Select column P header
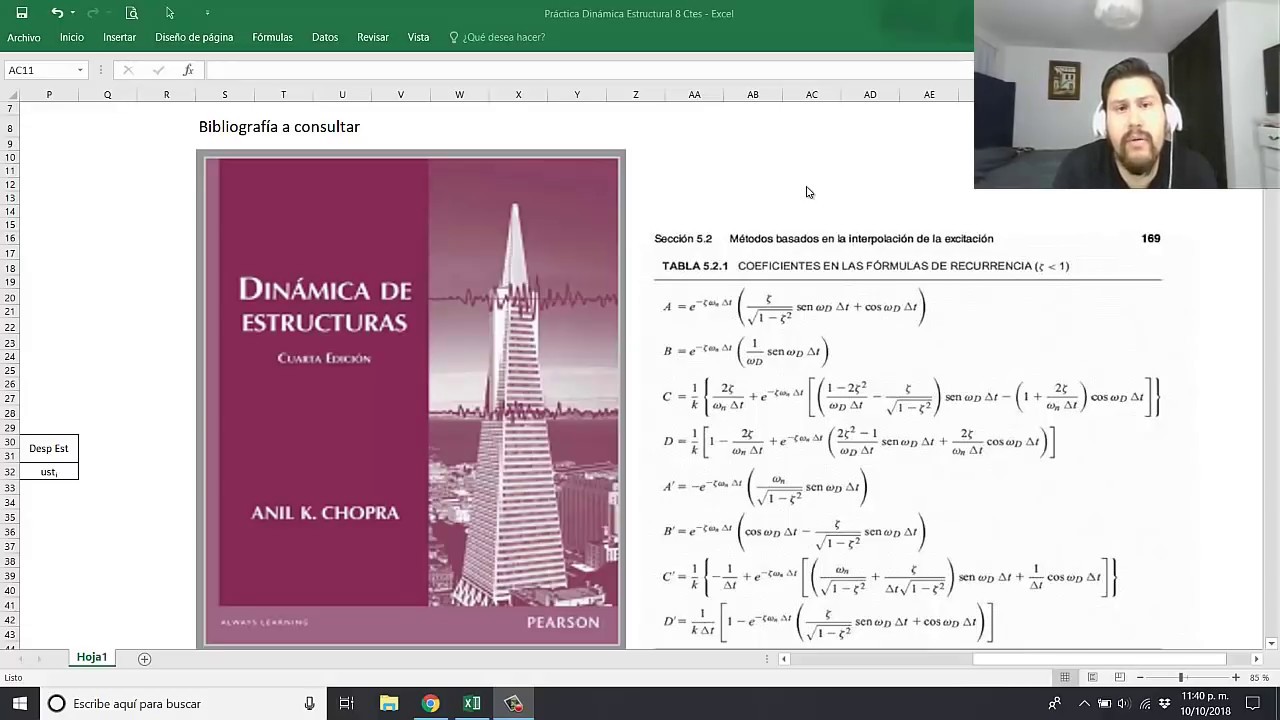1280x720 pixels. click(x=49, y=94)
